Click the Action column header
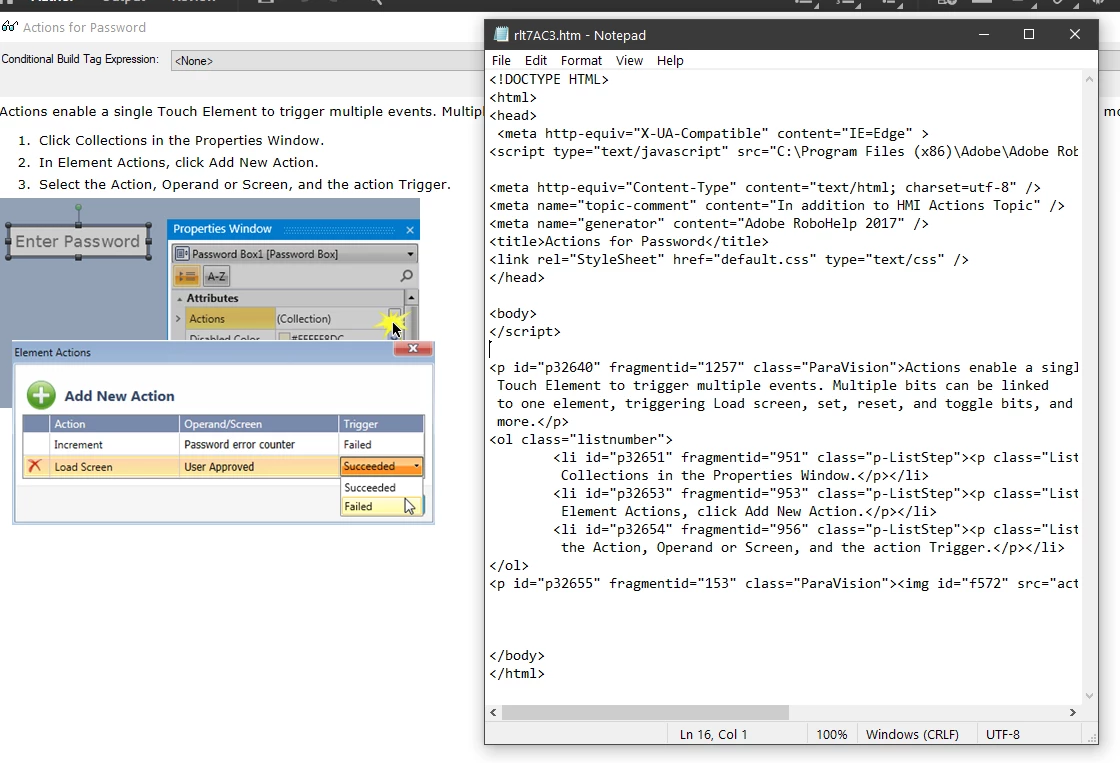 point(114,424)
